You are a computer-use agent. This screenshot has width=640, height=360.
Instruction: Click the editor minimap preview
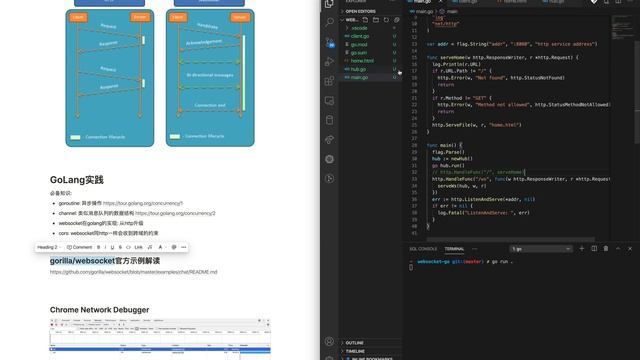(623, 28)
